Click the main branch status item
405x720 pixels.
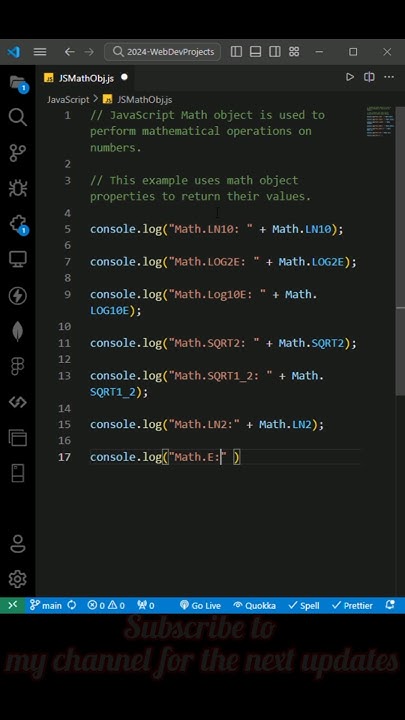point(45,606)
